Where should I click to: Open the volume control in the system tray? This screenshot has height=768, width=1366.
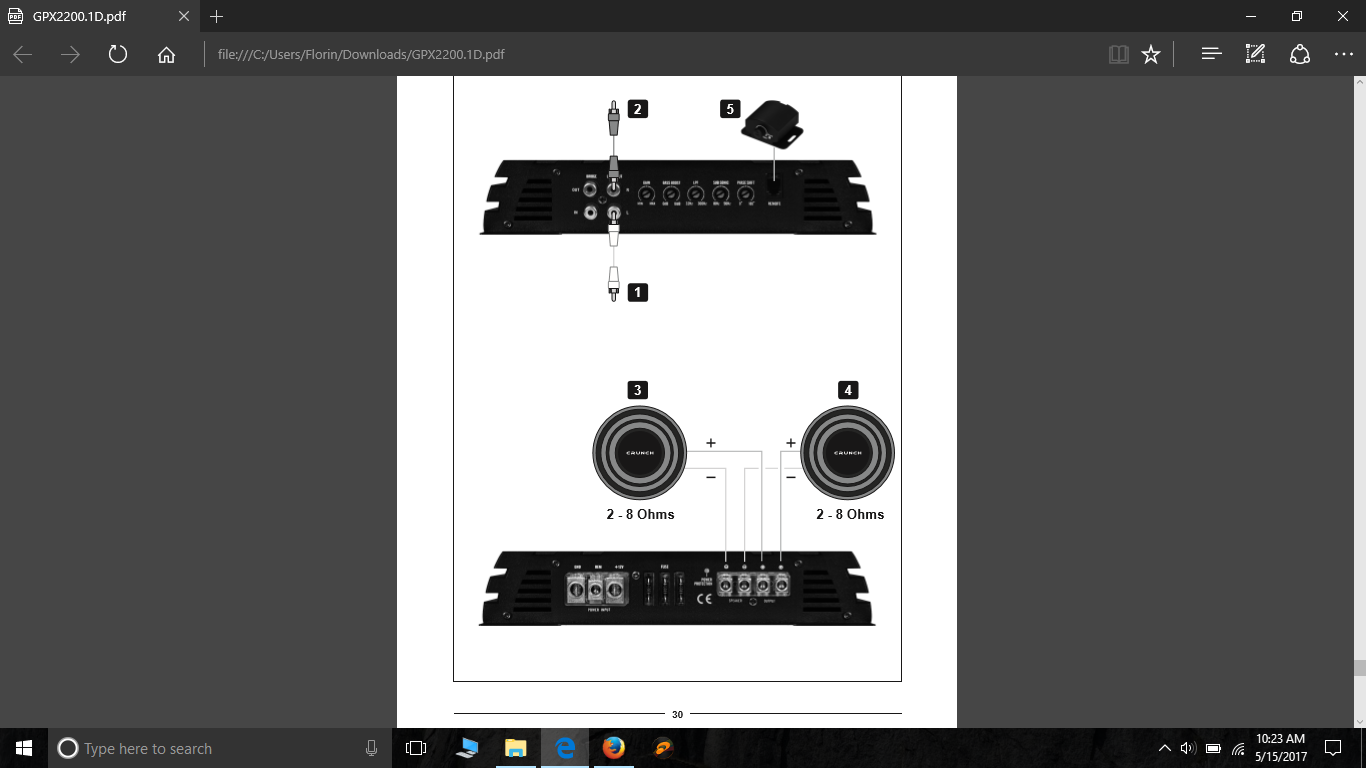tap(1188, 748)
